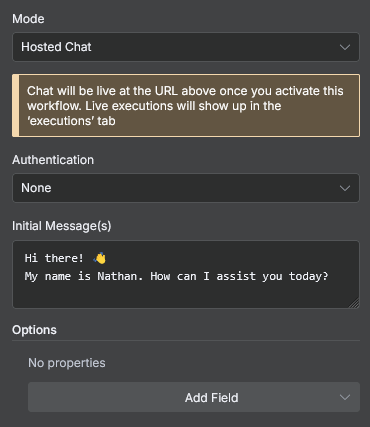Click the No properties placeholder text

67,363
